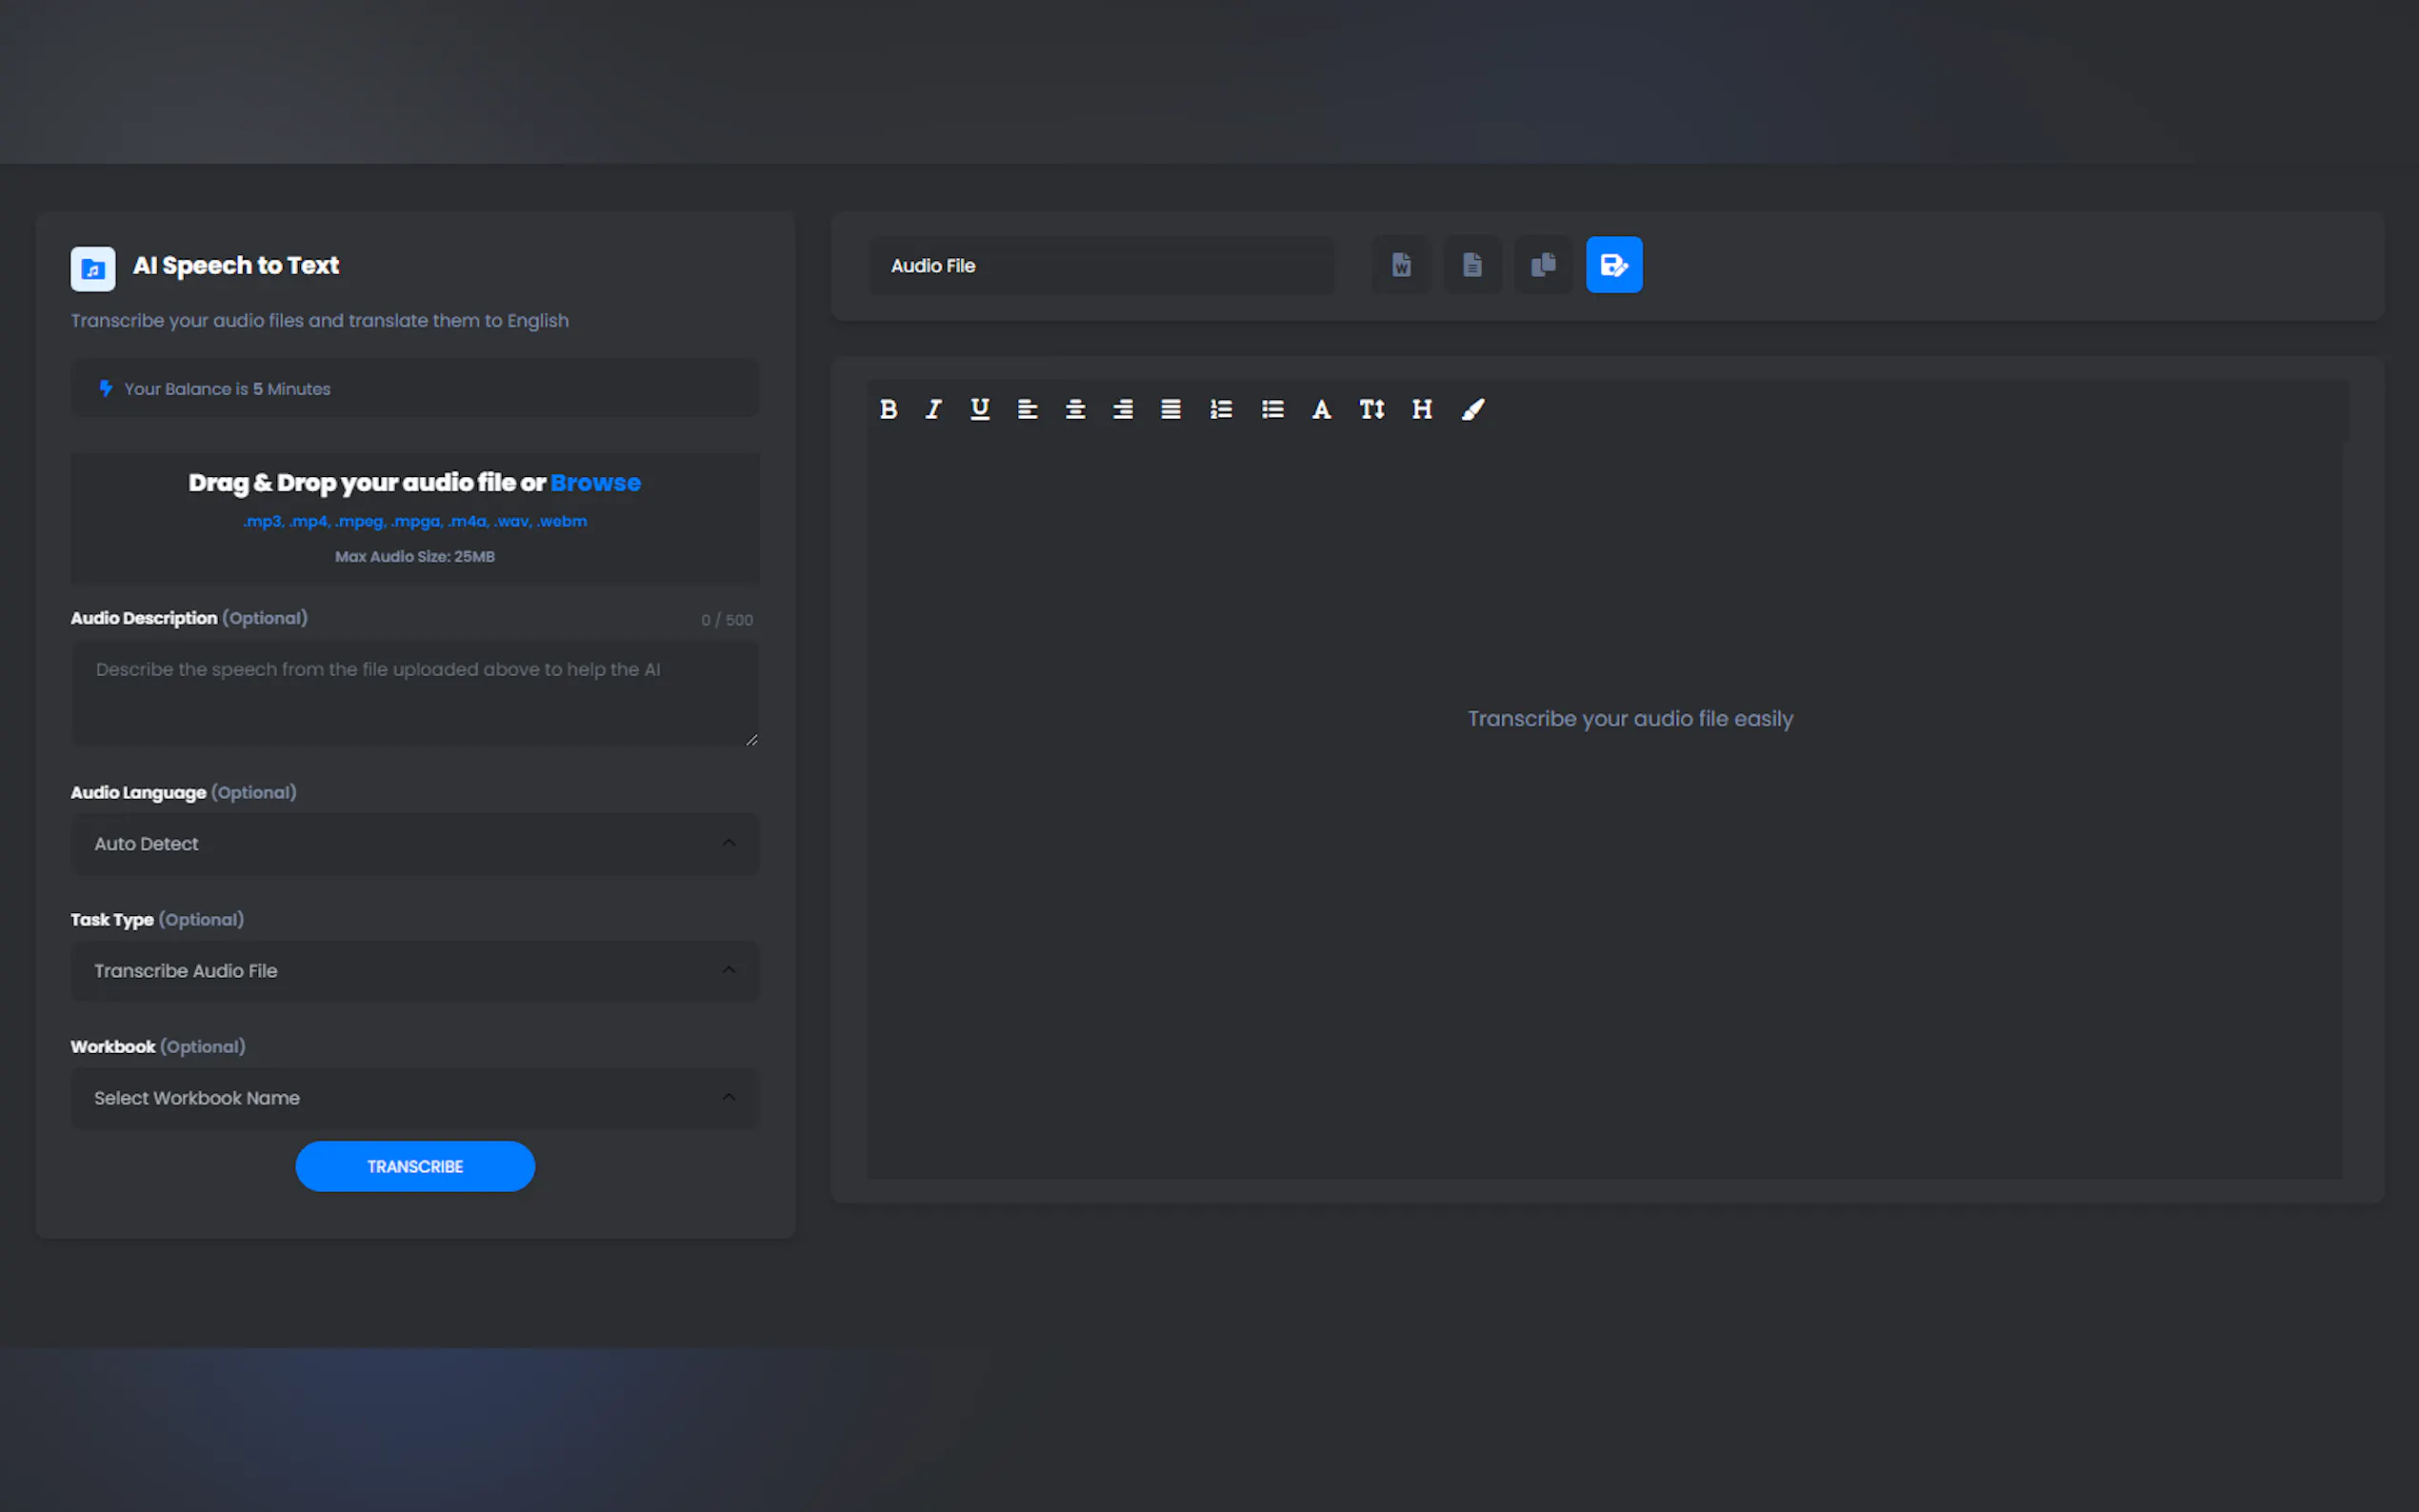Toggle bold formatting in editor

click(888, 409)
